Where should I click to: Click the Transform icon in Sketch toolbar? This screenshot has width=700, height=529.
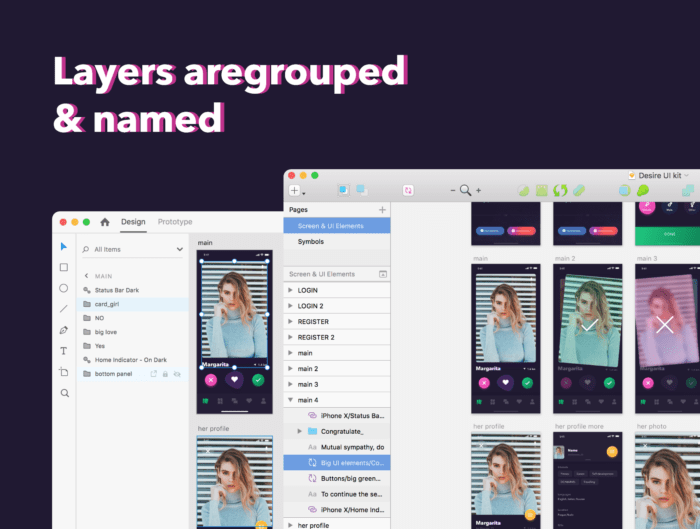coord(542,191)
